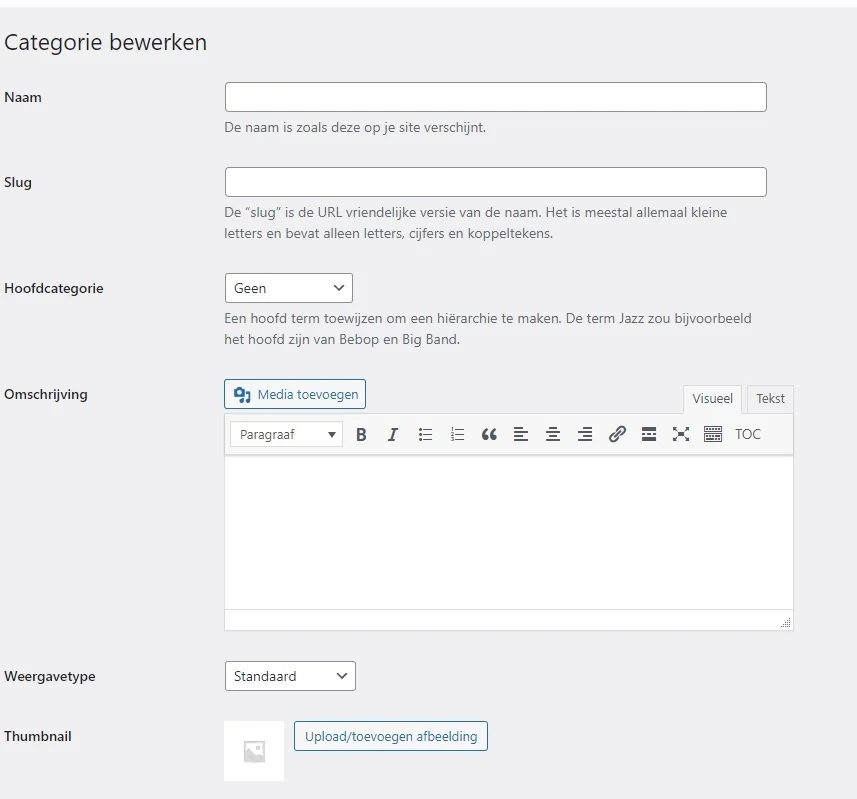Toggle bold formatting in editor
This screenshot has width=857, height=799.
(361, 434)
